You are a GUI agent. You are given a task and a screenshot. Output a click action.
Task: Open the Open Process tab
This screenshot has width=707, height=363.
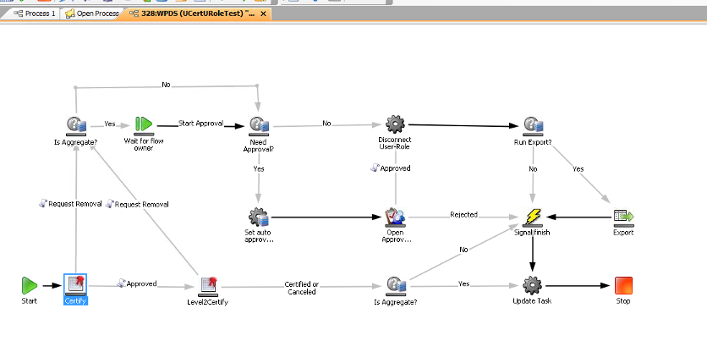click(92, 14)
